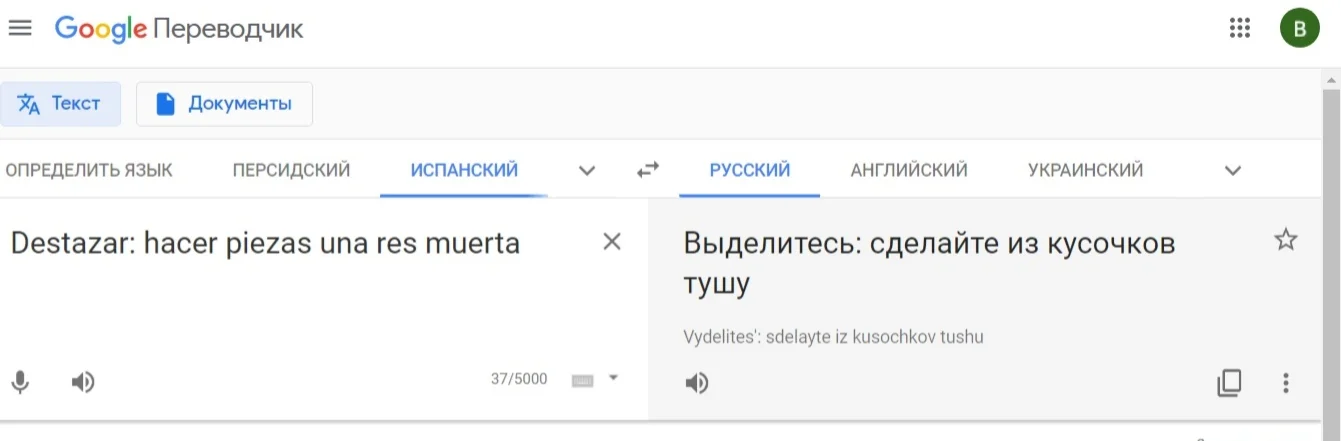Swap source and target languages
The image size is (1341, 441).
point(648,170)
